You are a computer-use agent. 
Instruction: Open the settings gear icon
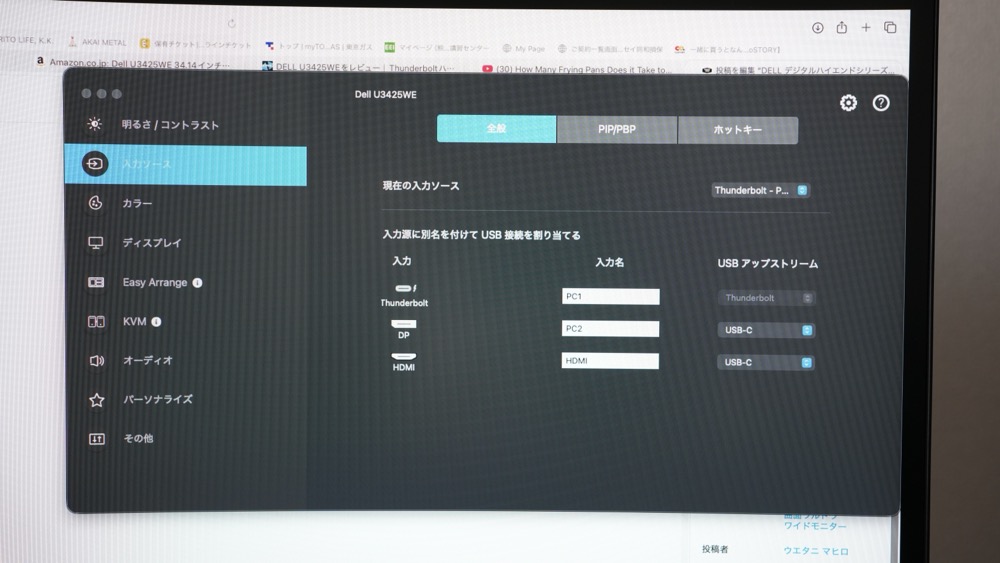point(848,103)
